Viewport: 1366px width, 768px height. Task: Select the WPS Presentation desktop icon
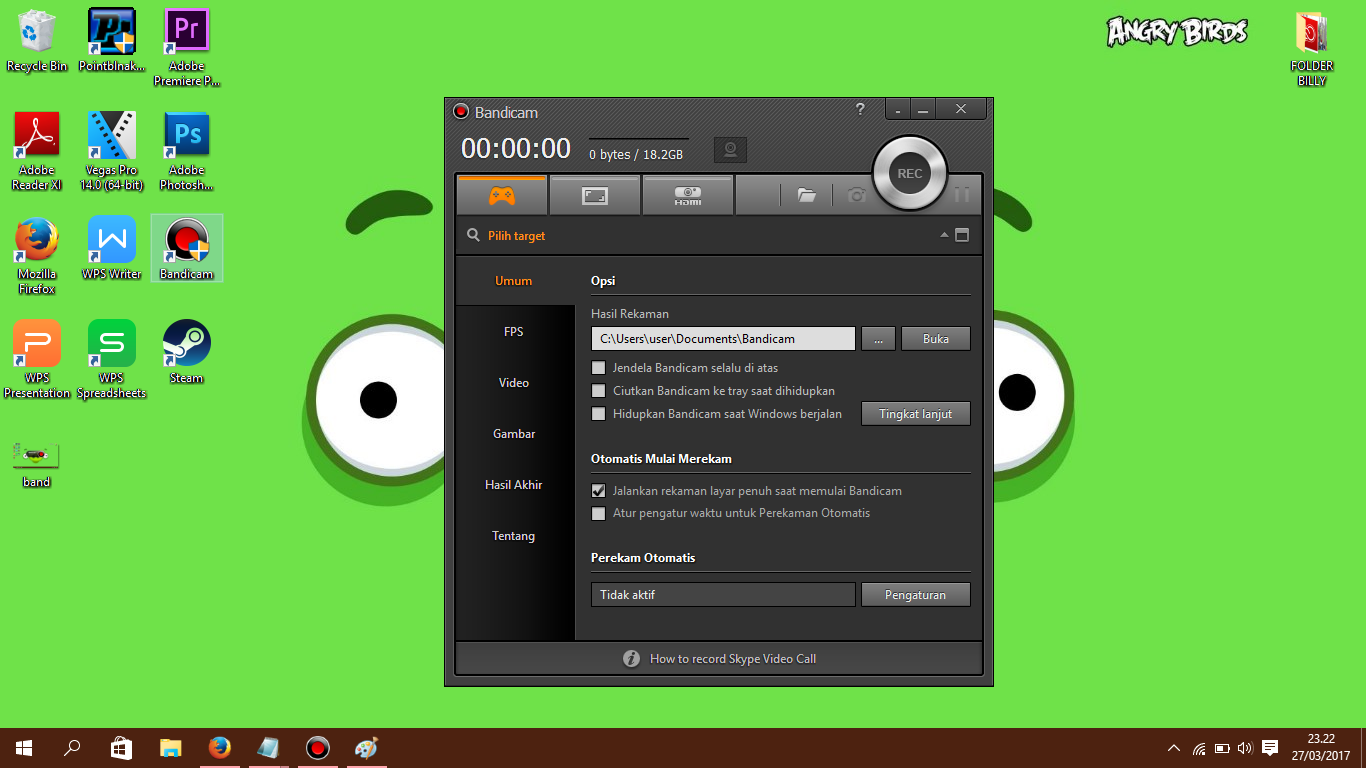(x=37, y=360)
